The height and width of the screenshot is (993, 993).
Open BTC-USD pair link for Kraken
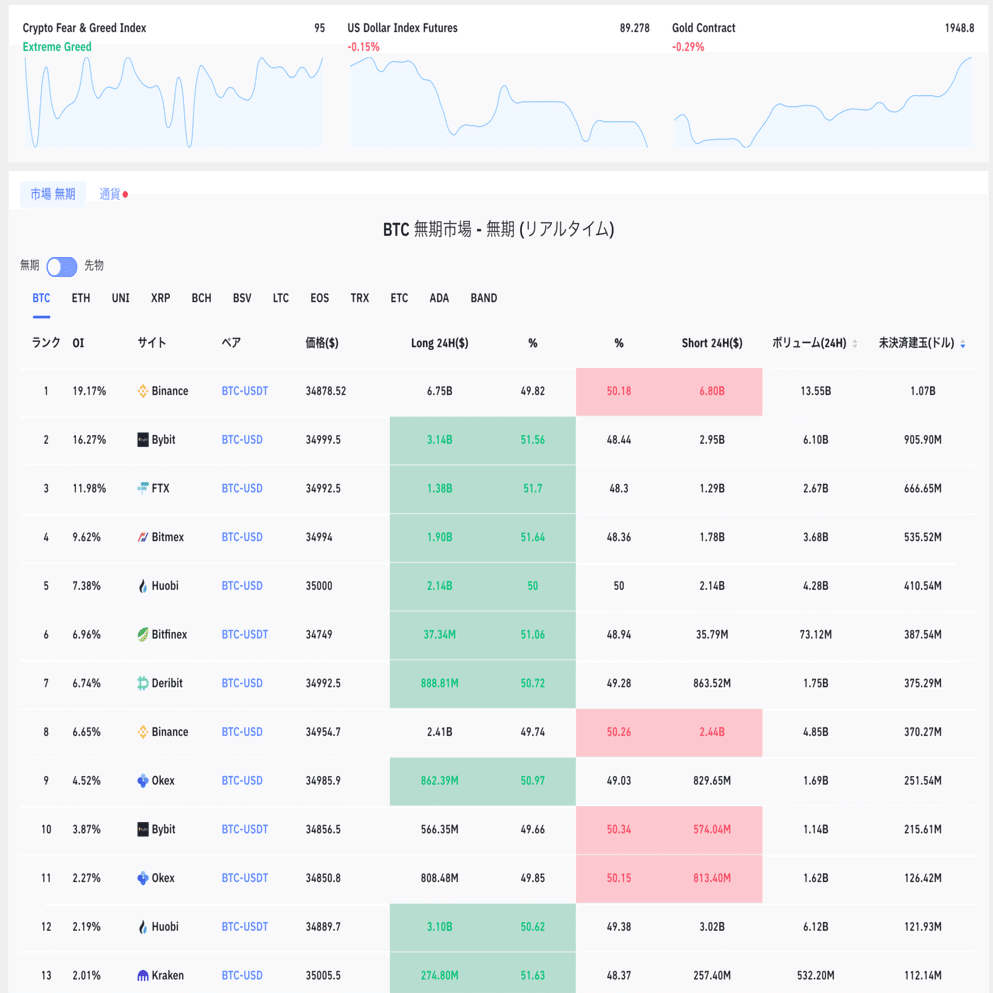pyautogui.click(x=241, y=975)
